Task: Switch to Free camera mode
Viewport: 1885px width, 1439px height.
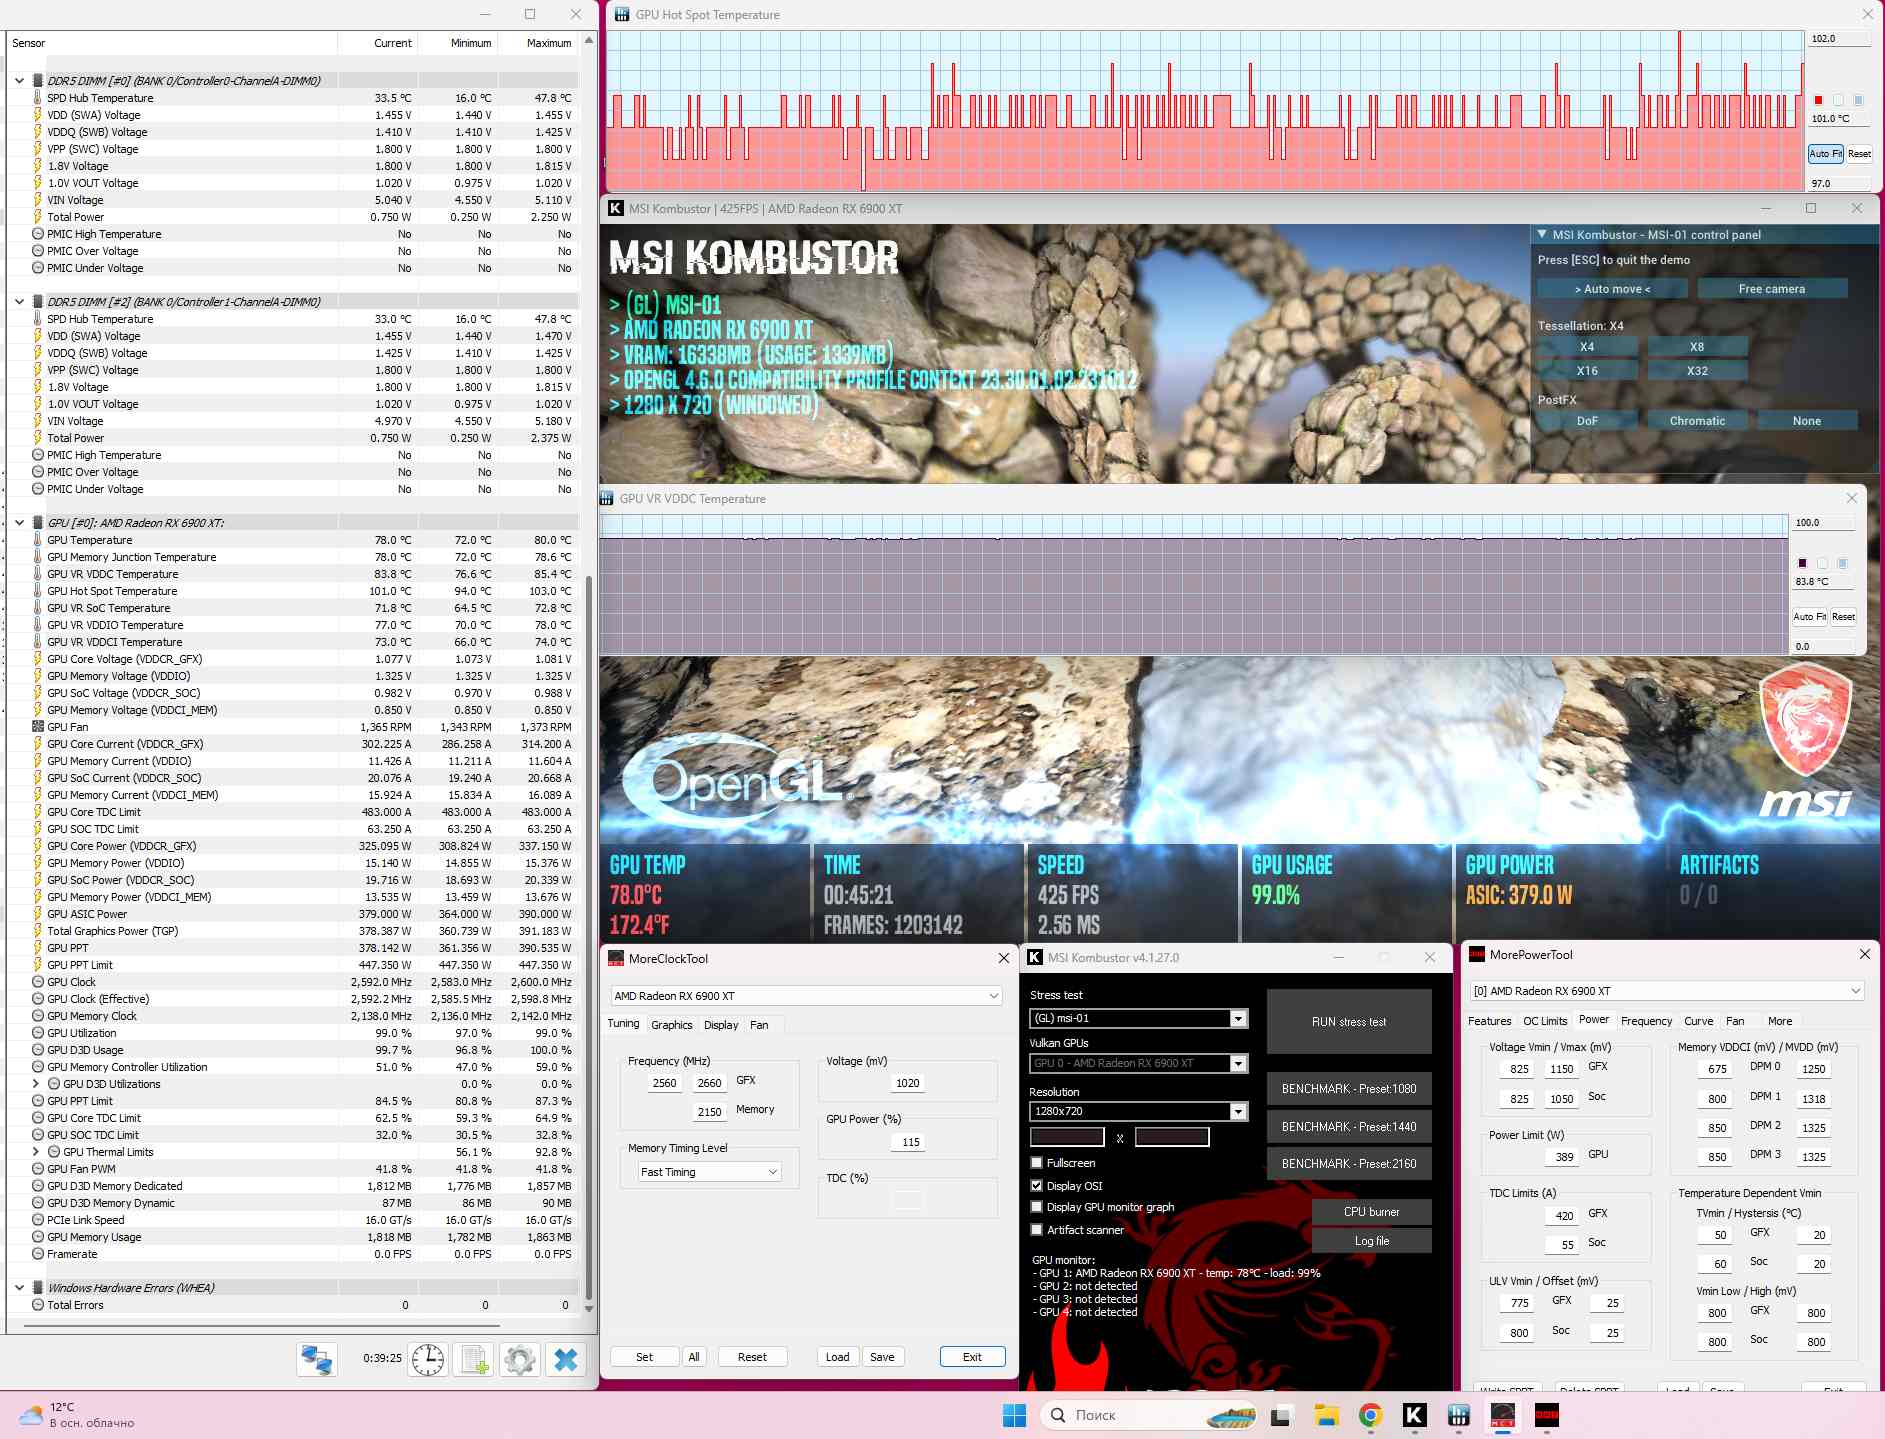Action: pos(1772,289)
